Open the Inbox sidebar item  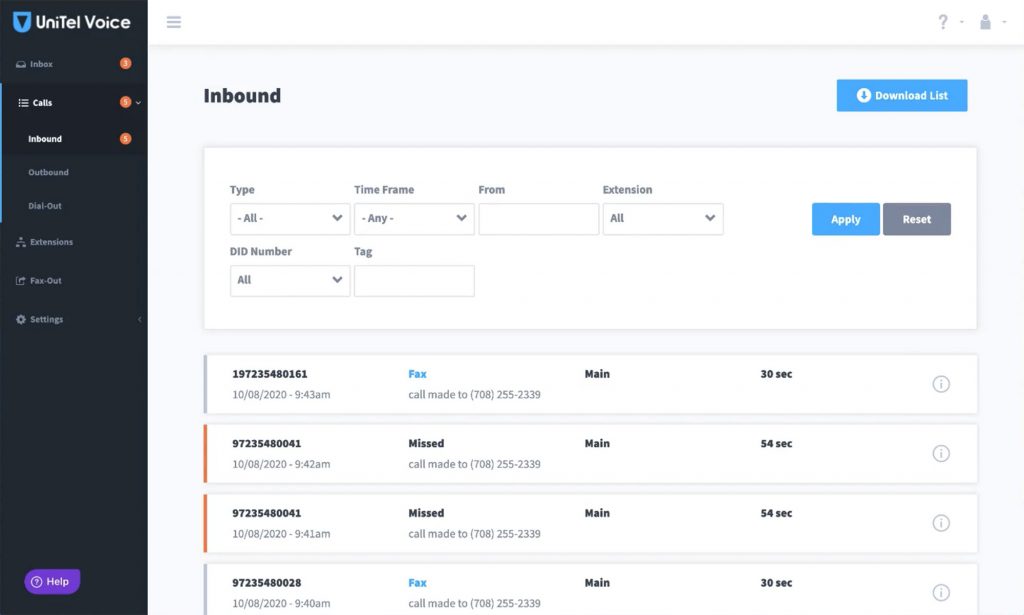[x=41, y=64]
